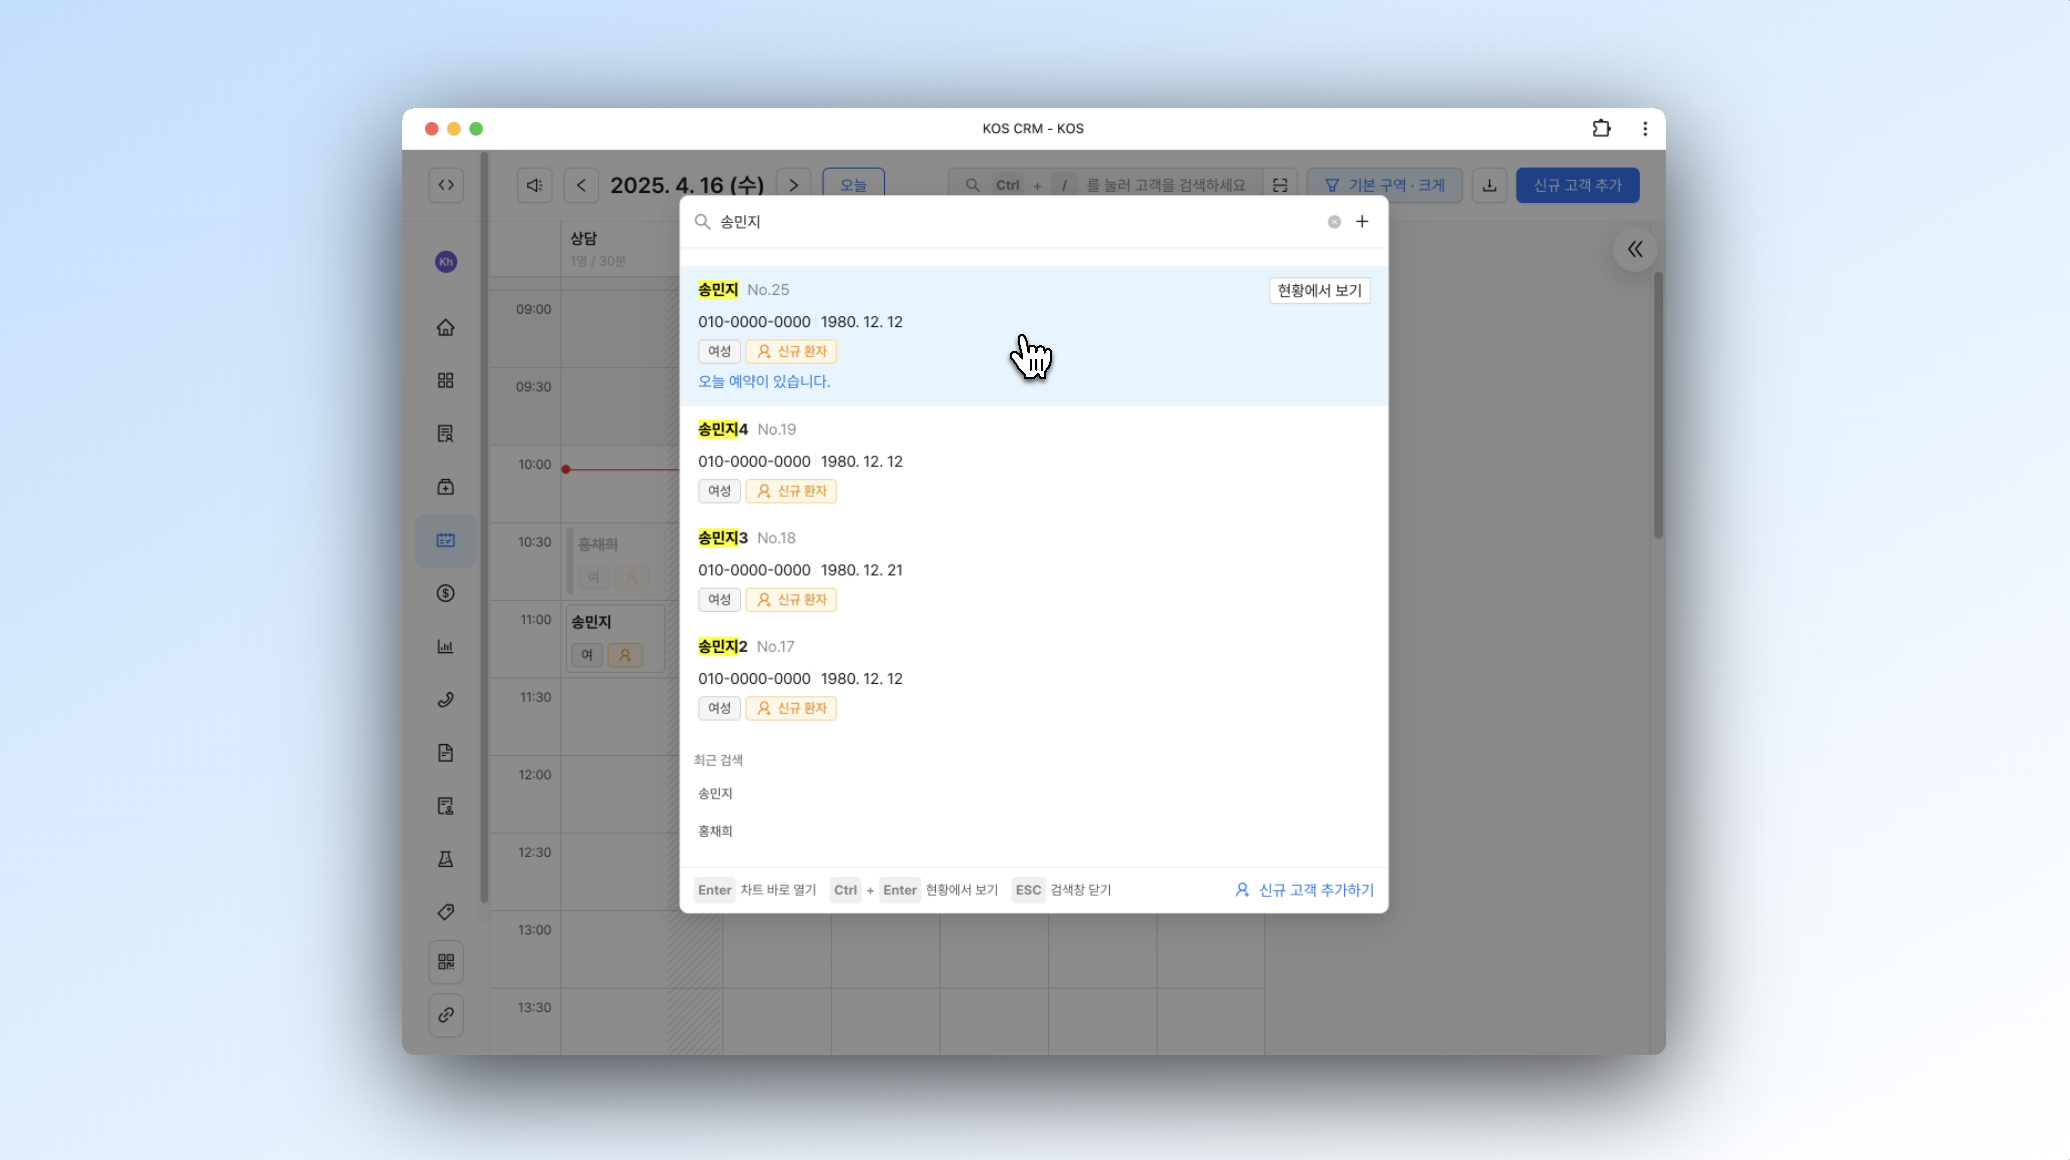Open the dashboard grid icon in sidebar
The width and height of the screenshot is (2070, 1160).
(445, 381)
